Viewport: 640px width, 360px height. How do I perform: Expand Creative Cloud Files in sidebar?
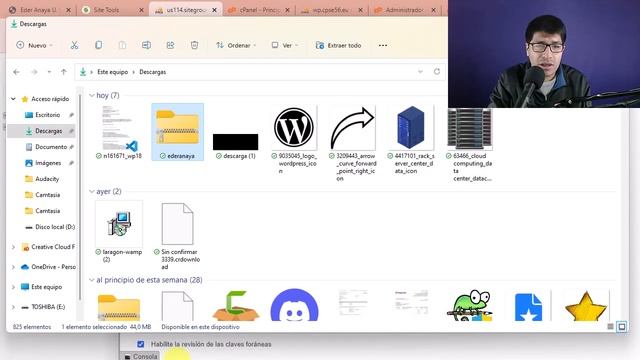coord(13,247)
